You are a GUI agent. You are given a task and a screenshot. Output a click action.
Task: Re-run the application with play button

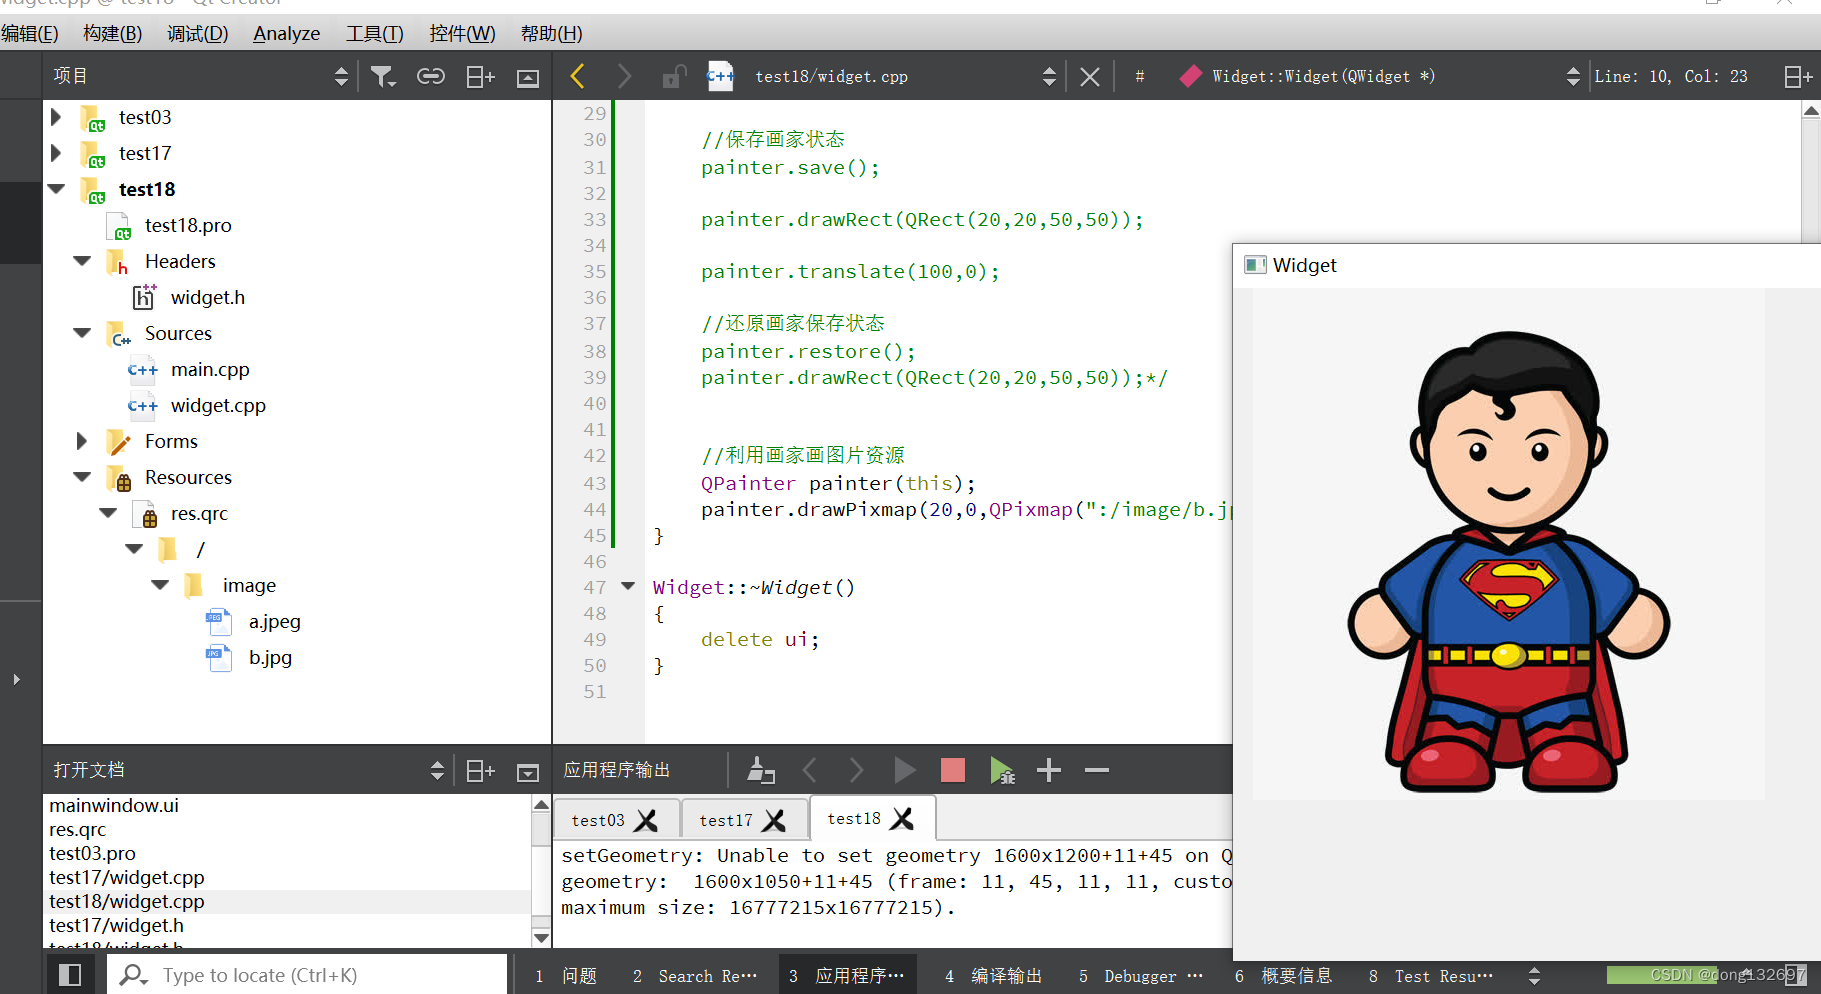click(904, 770)
